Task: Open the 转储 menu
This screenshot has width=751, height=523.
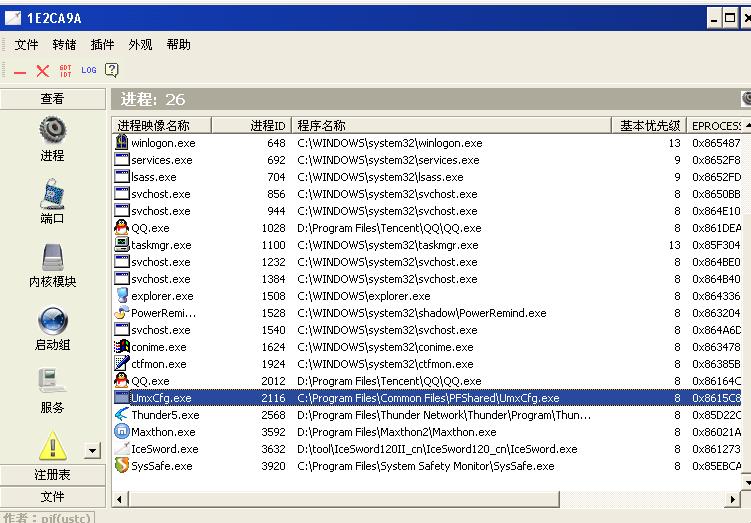Action: tap(64, 45)
